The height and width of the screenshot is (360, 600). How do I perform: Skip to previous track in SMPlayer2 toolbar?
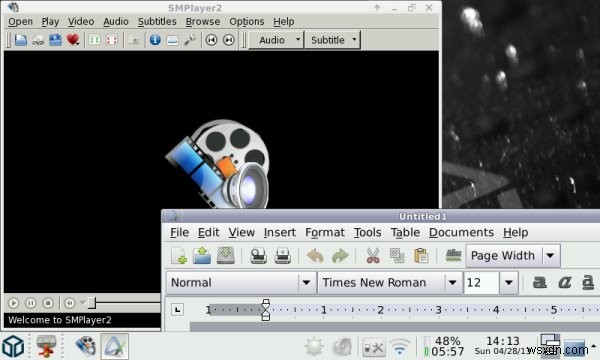(211, 40)
